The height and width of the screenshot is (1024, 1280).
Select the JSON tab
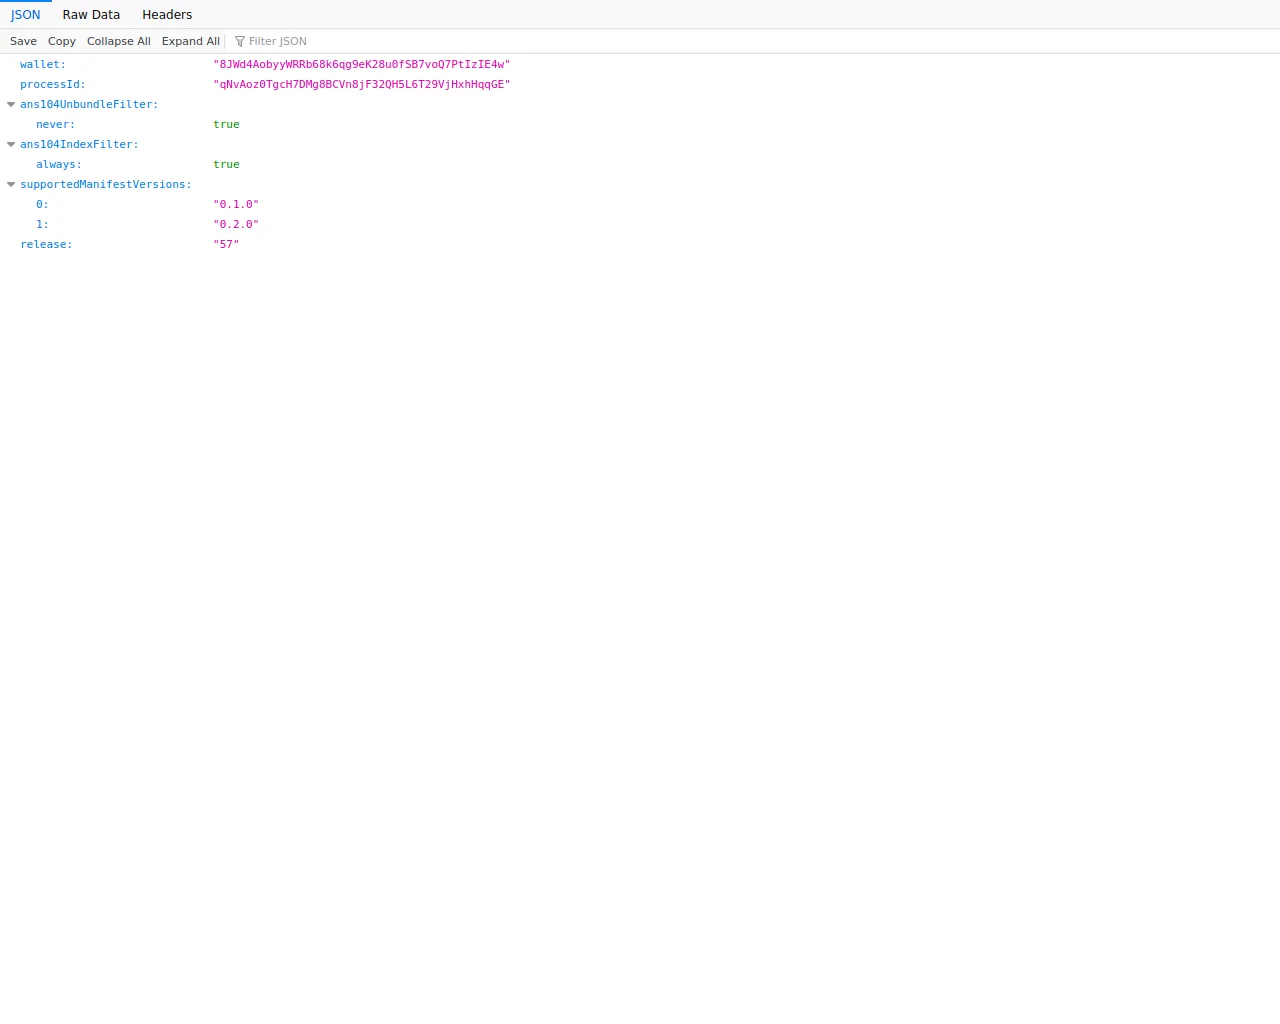26,15
